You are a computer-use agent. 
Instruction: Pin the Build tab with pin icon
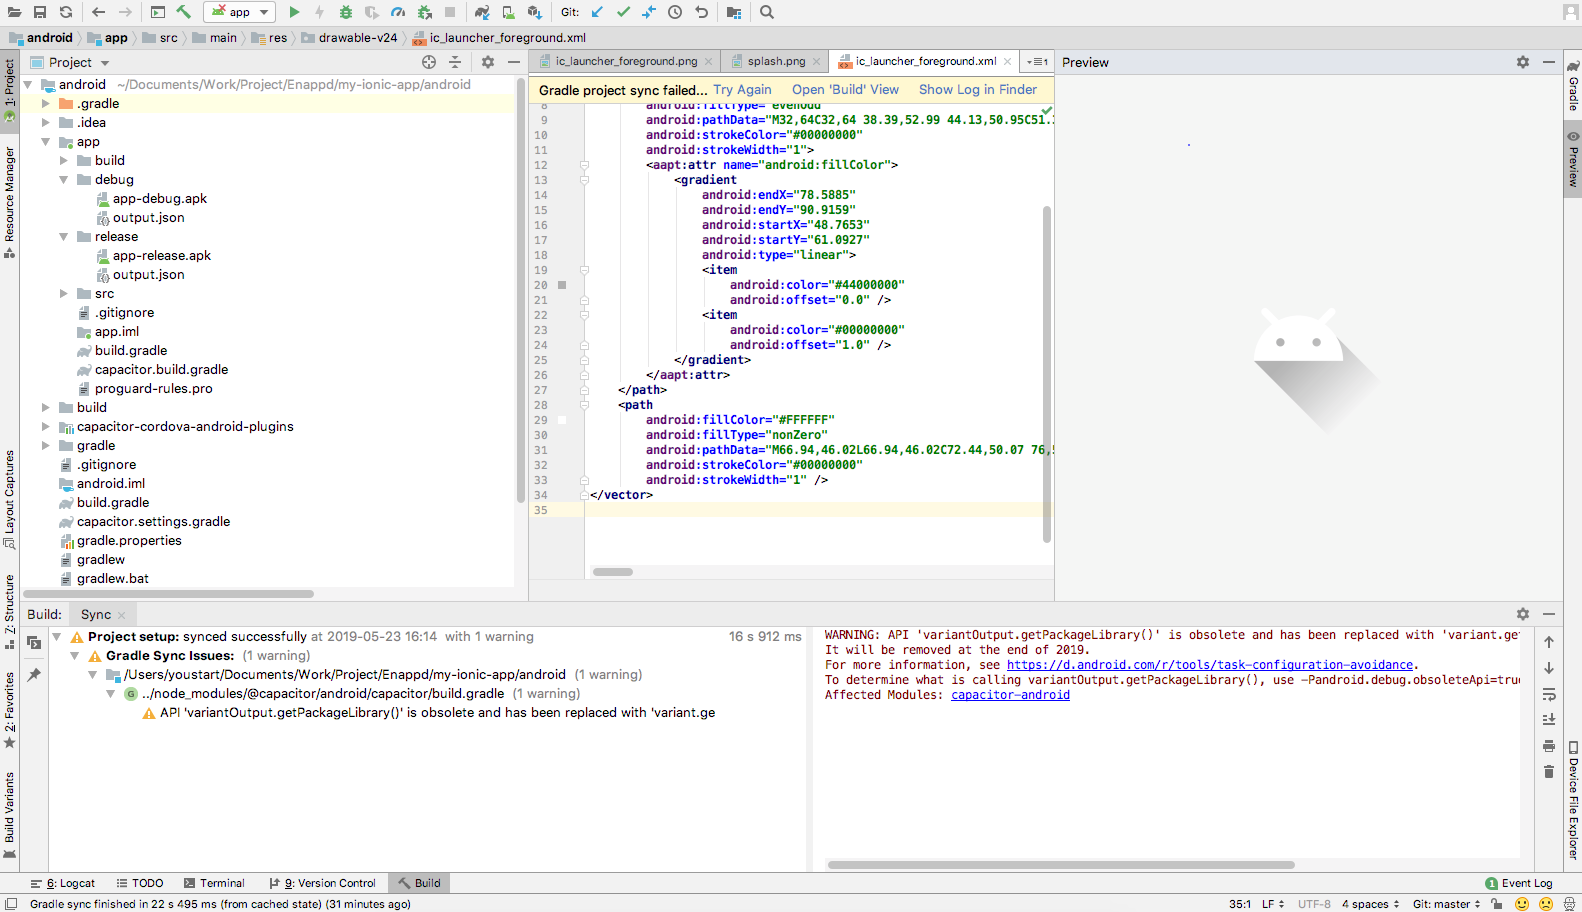pos(34,675)
